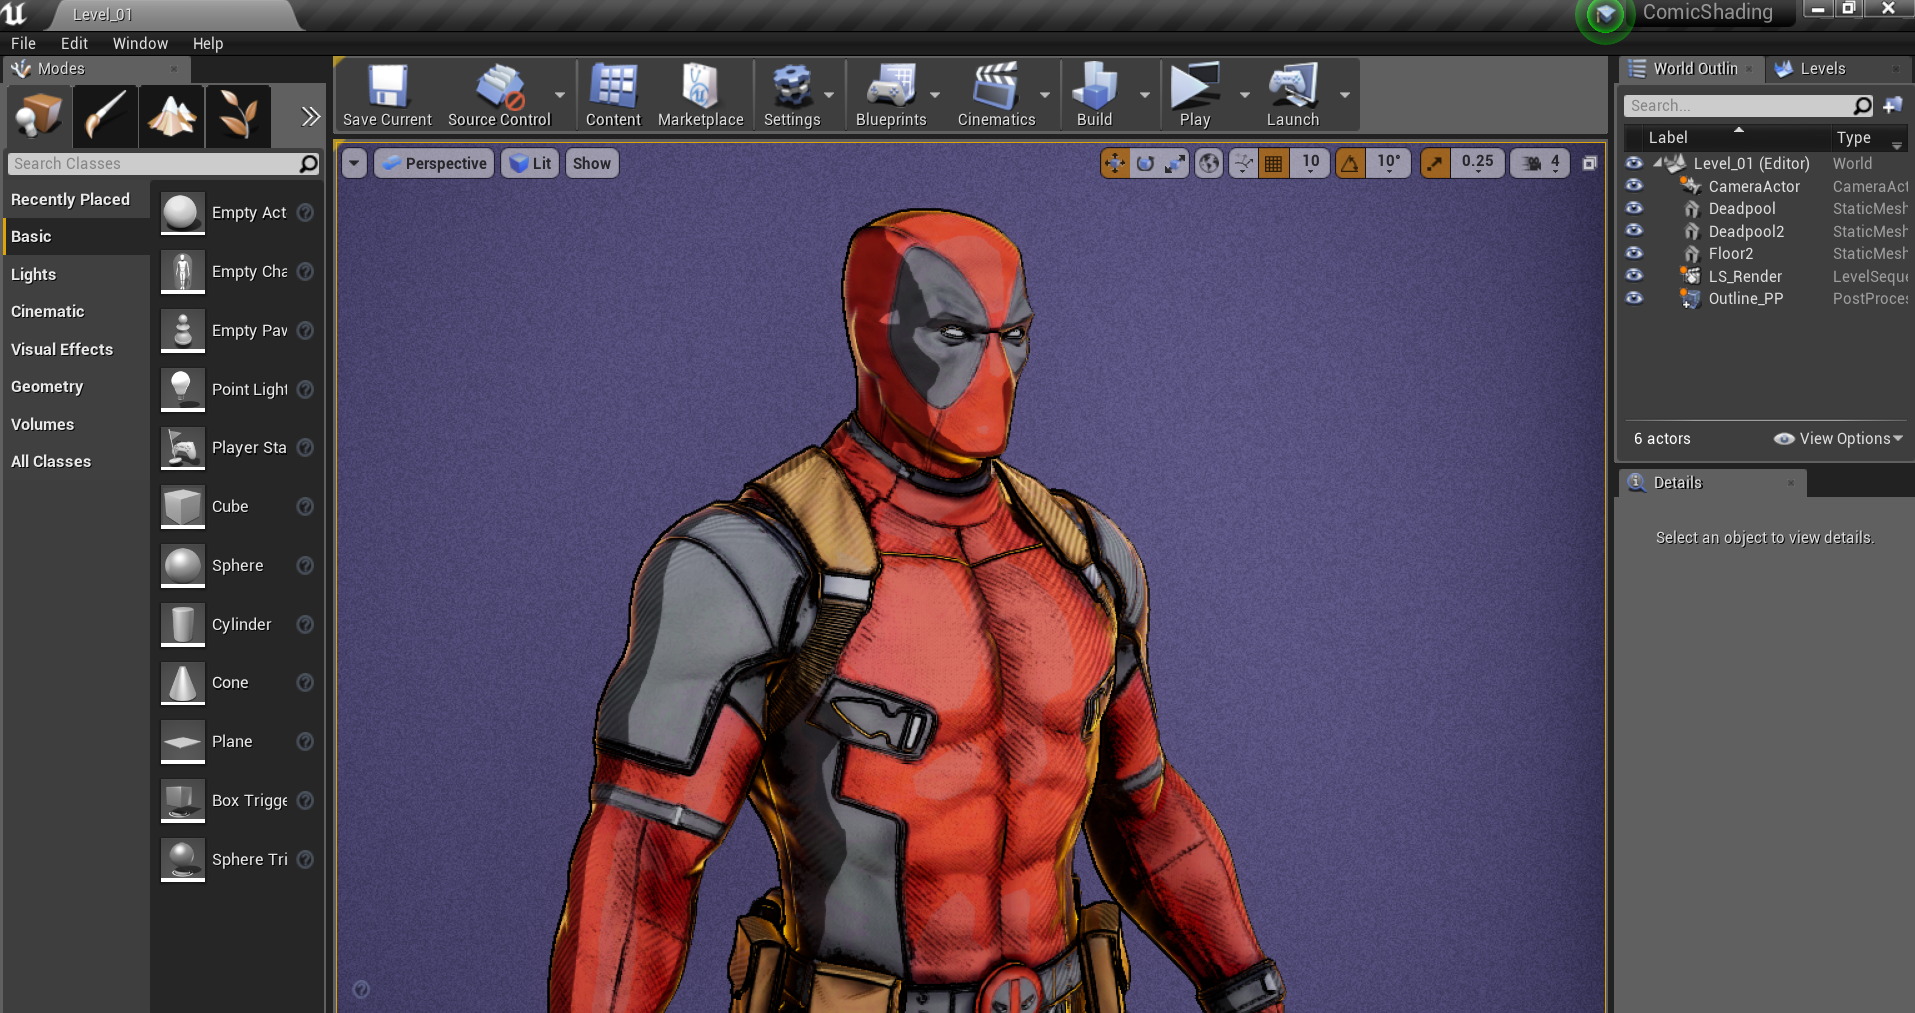Expand more modes with double chevron
The image size is (1915, 1013).
pyautogui.click(x=311, y=116)
